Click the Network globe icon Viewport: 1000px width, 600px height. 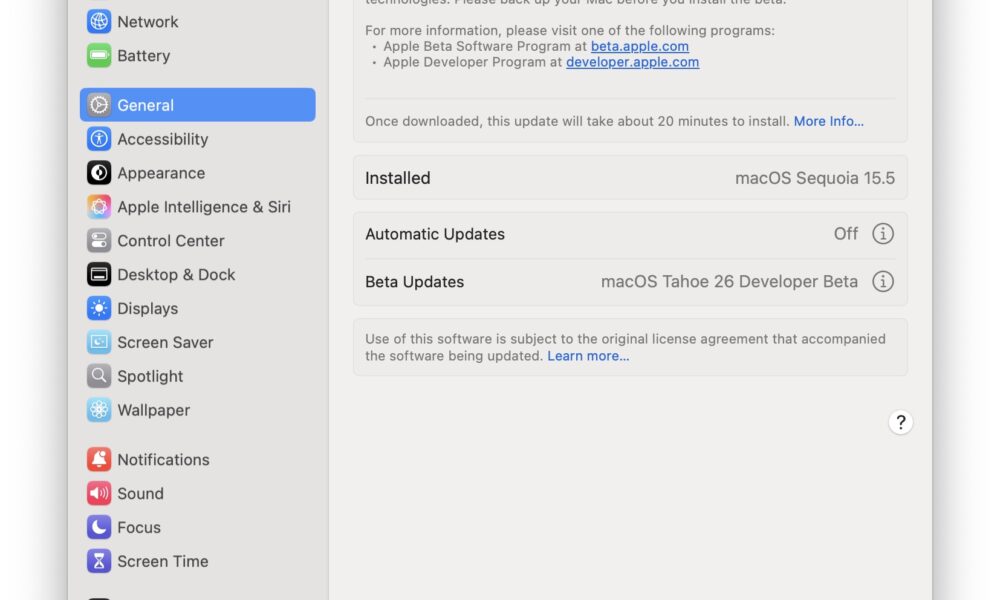tap(99, 22)
